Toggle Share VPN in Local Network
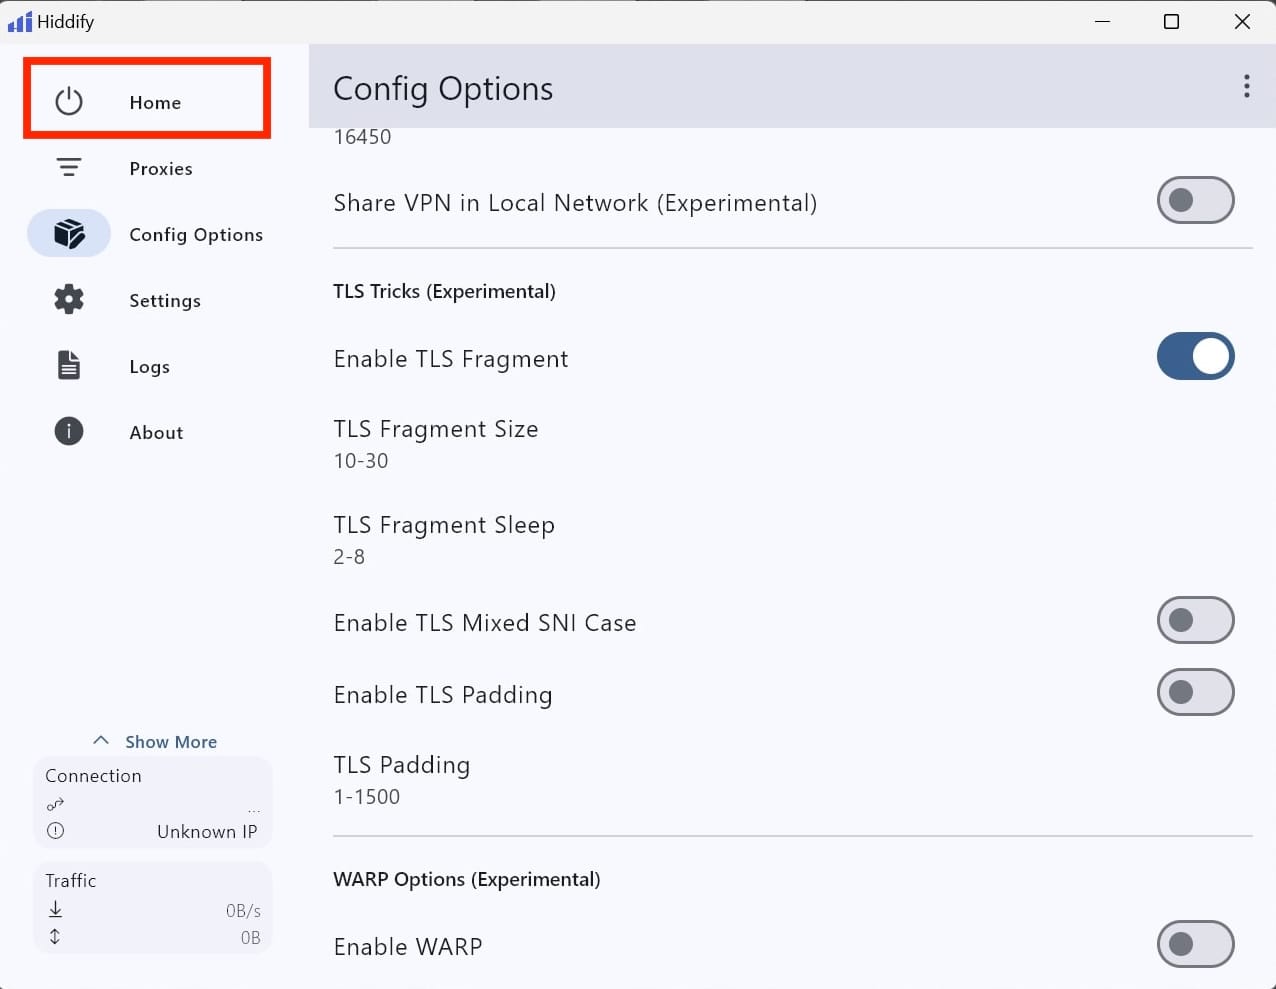 pos(1195,201)
